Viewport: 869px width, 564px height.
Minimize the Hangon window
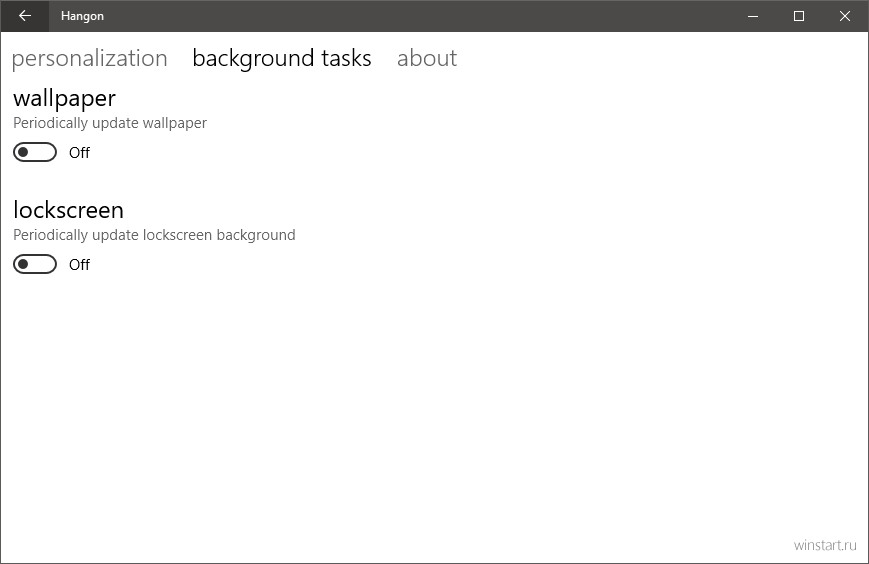(x=753, y=16)
